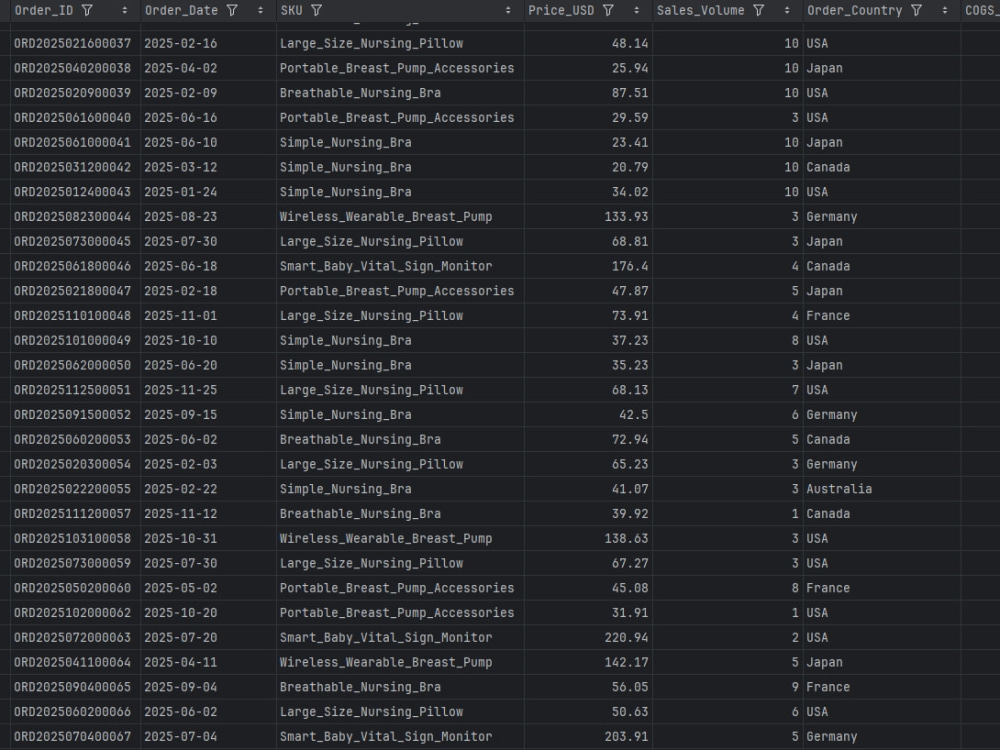Toggle sort arrows on SKU column
1000x750 pixels.
click(x=508, y=10)
